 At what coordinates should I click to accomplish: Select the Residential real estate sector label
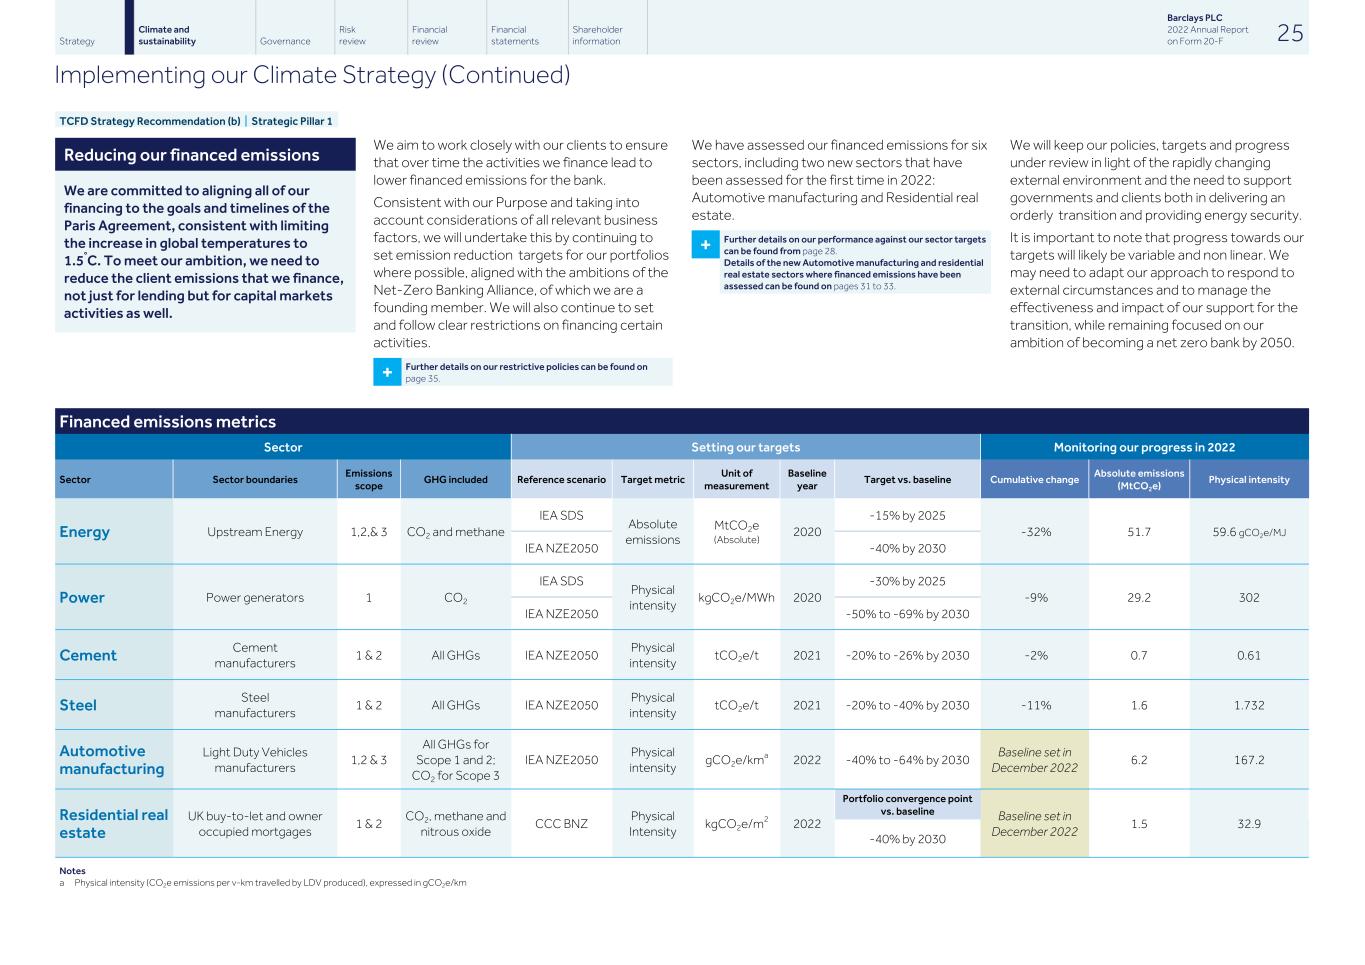pos(113,824)
